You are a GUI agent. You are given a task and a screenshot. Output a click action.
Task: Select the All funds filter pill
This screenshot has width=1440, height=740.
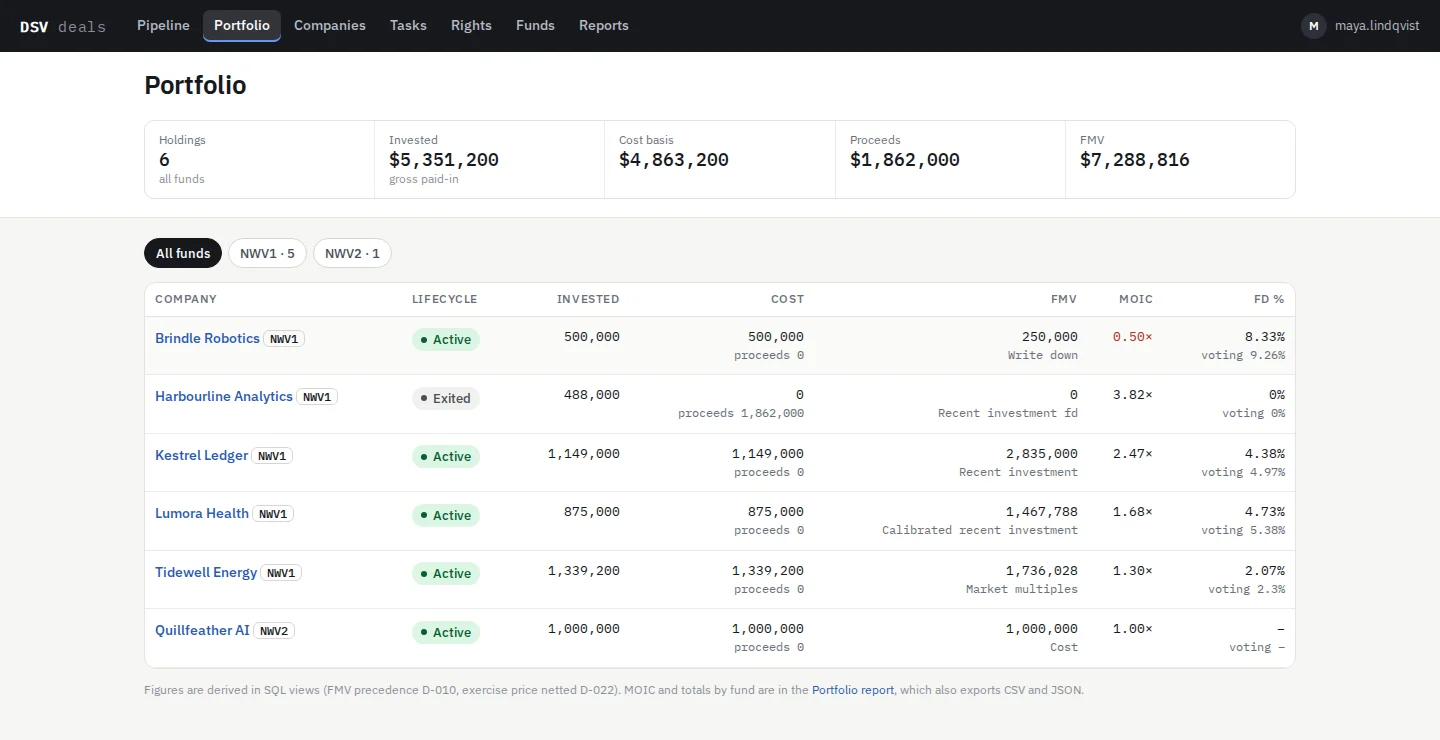tap(183, 253)
